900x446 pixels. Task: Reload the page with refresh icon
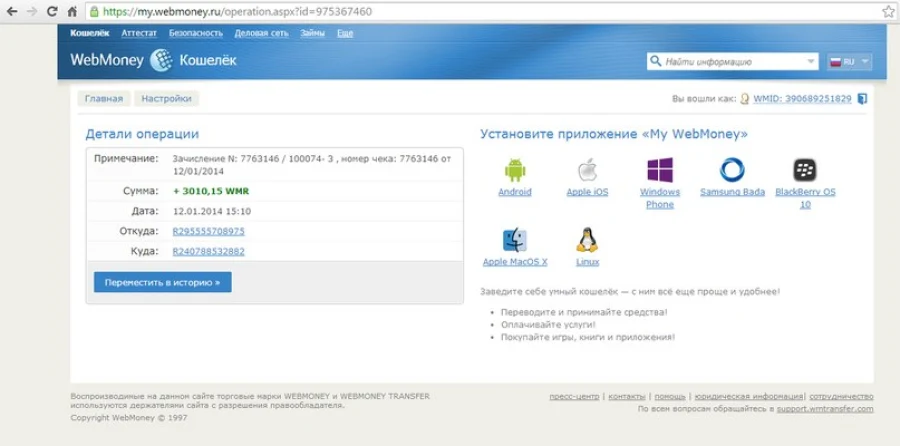(52, 11)
